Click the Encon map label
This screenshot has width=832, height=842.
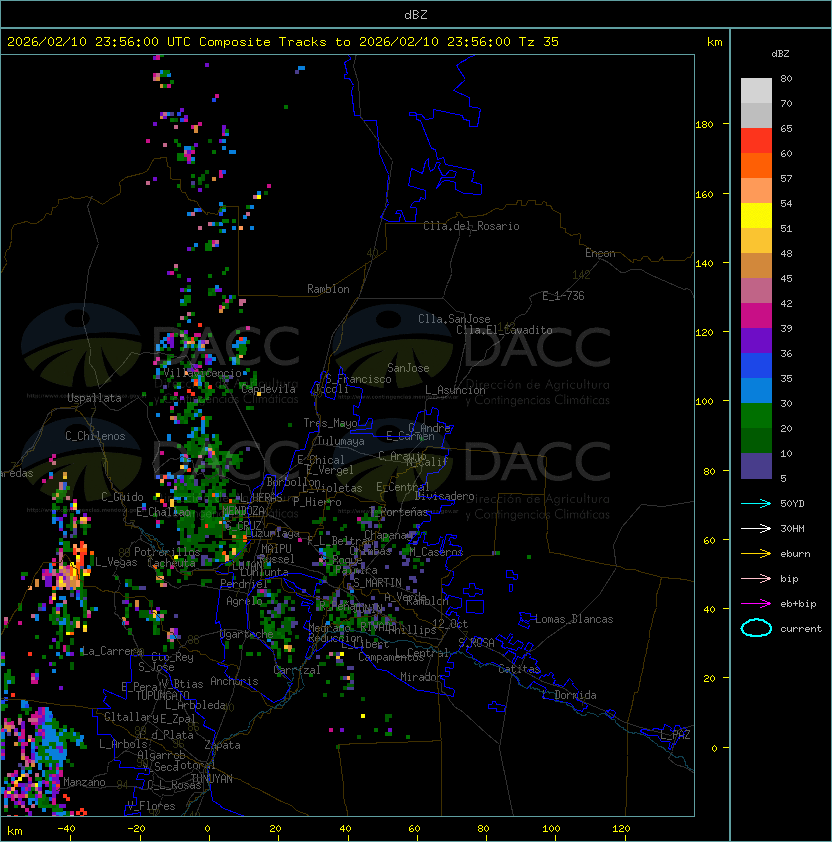600,253
